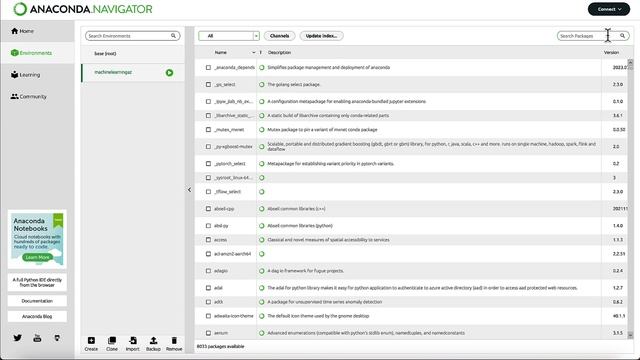Check the adal package checkbox
Image resolution: width=640 pixels, height=360 pixels.
(x=208, y=288)
